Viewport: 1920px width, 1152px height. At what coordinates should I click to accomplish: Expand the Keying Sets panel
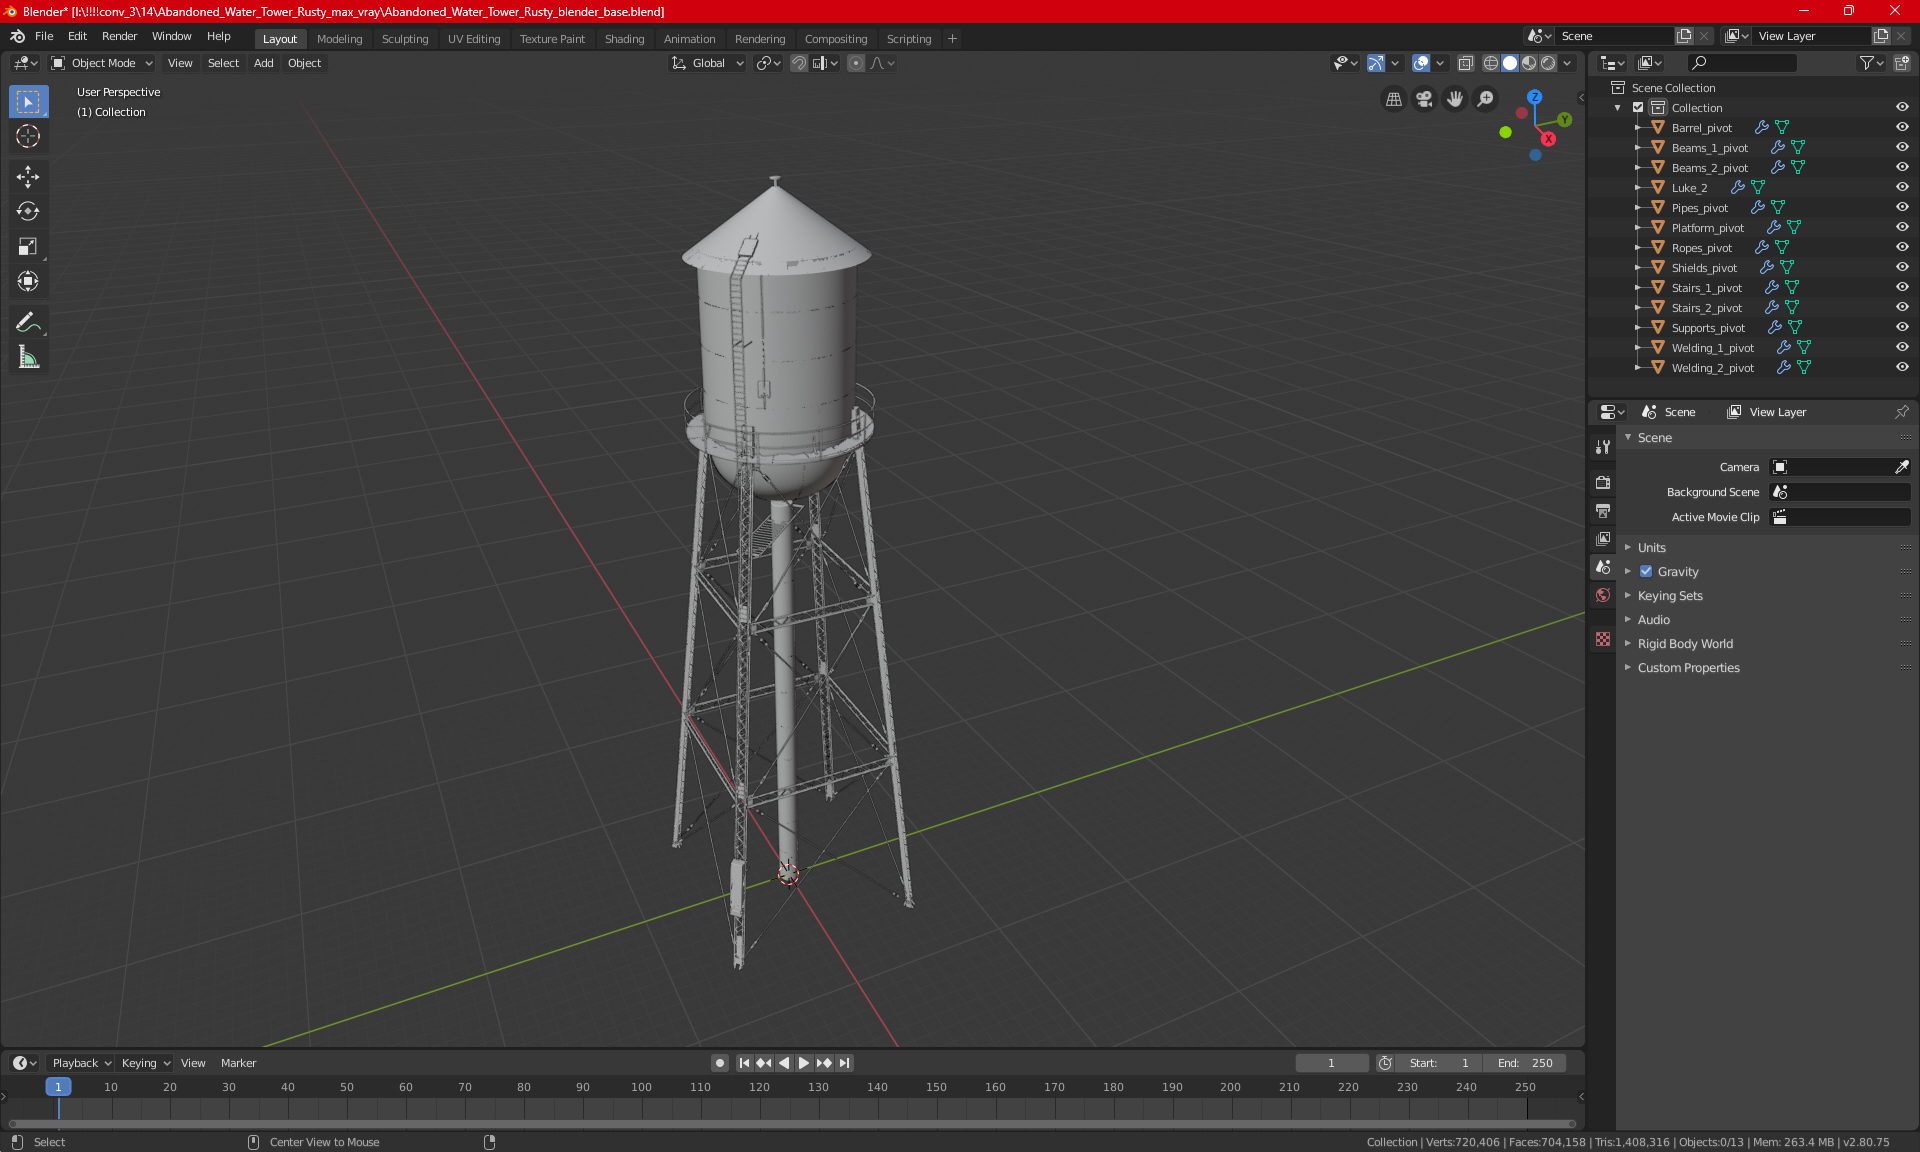tap(1669, 595)
